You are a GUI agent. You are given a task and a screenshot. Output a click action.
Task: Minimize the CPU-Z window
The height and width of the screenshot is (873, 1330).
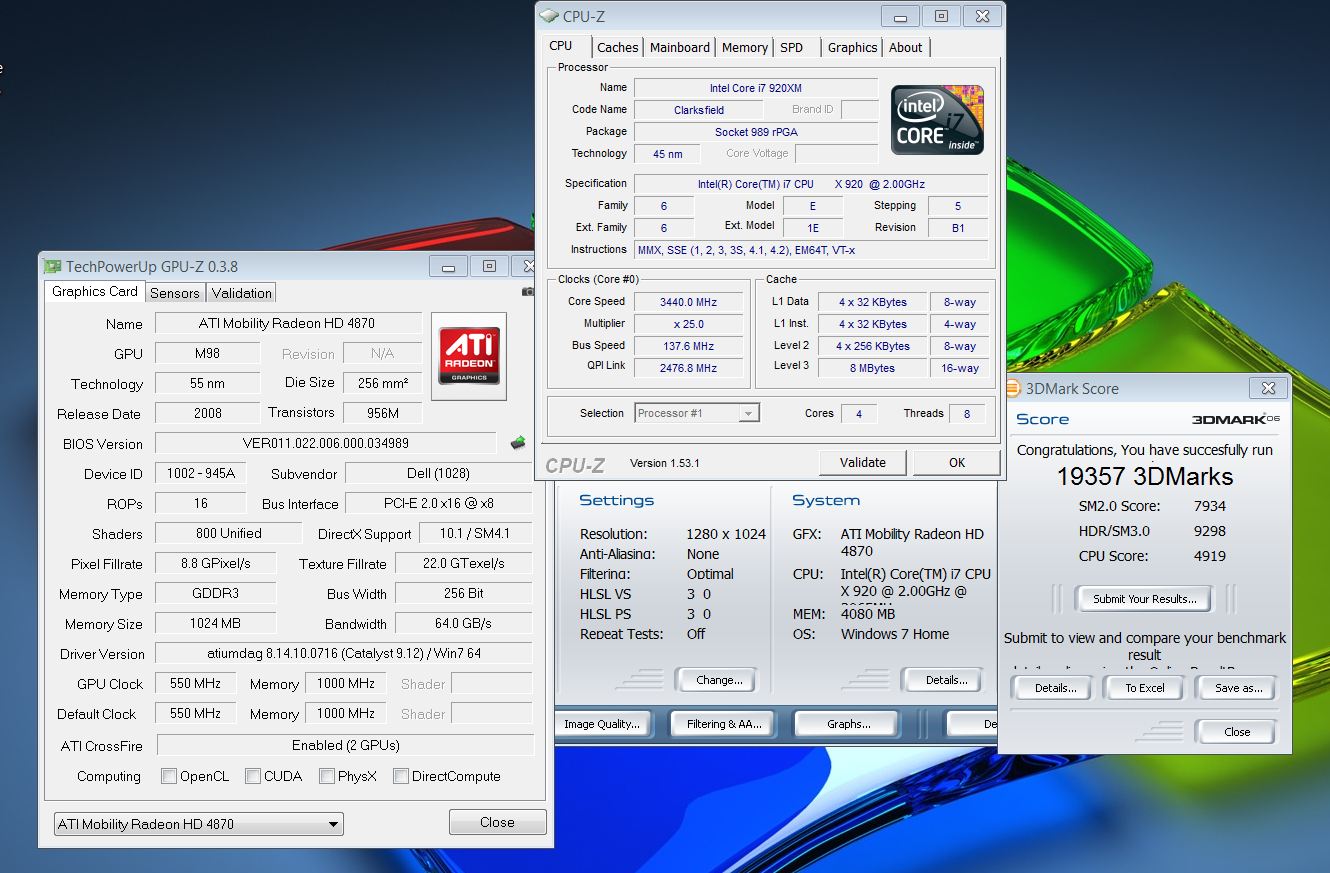click(x=901, y=16)
